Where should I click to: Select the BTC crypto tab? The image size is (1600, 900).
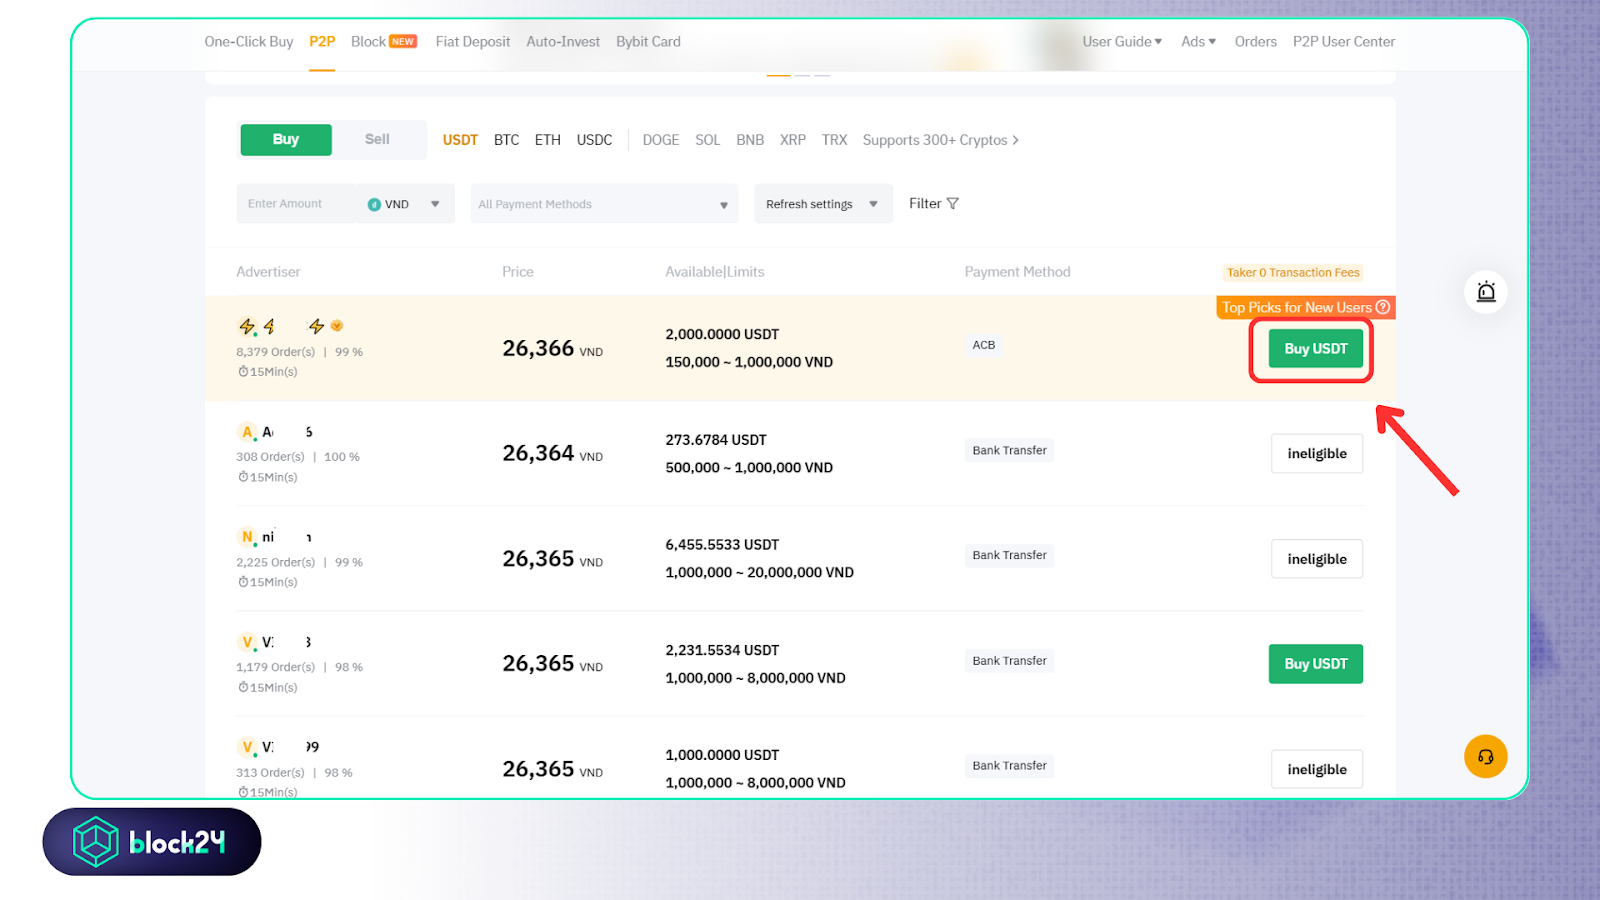point(506,140)
